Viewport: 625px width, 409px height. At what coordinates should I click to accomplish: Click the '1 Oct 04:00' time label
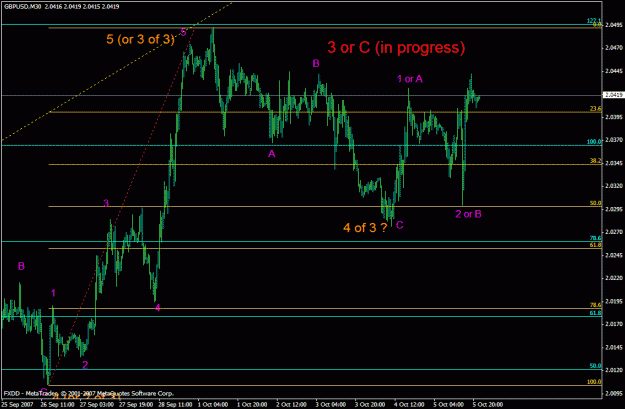pyautogui.click(x=212, y=404)
